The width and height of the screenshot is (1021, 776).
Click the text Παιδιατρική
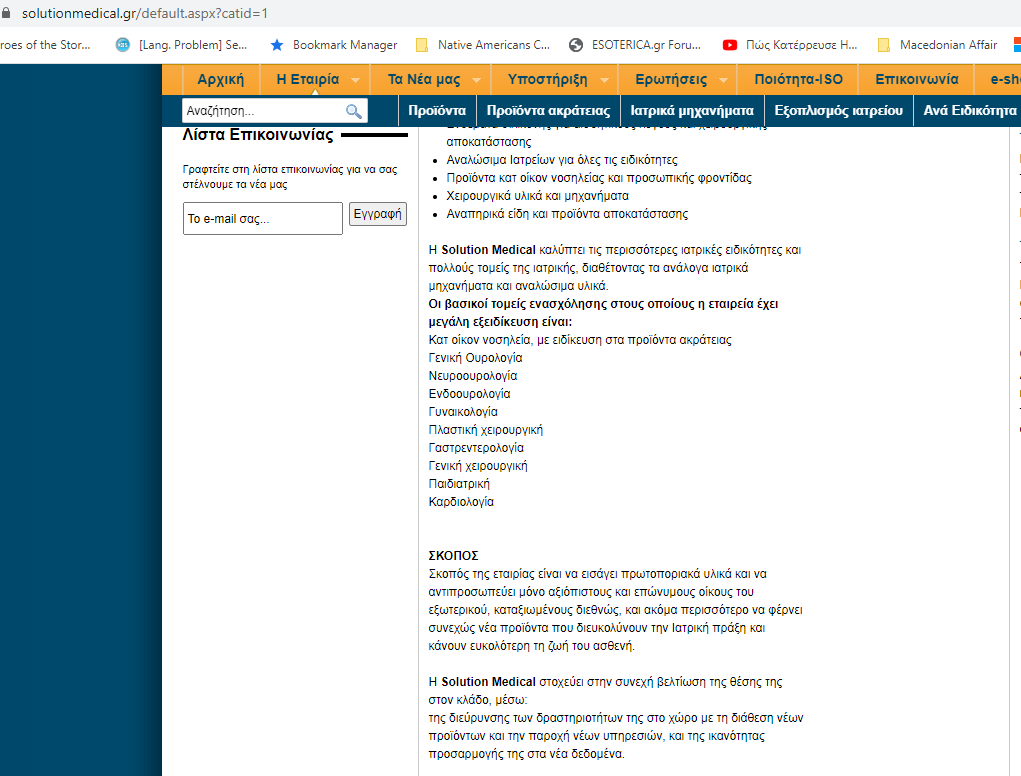(459, 484)
